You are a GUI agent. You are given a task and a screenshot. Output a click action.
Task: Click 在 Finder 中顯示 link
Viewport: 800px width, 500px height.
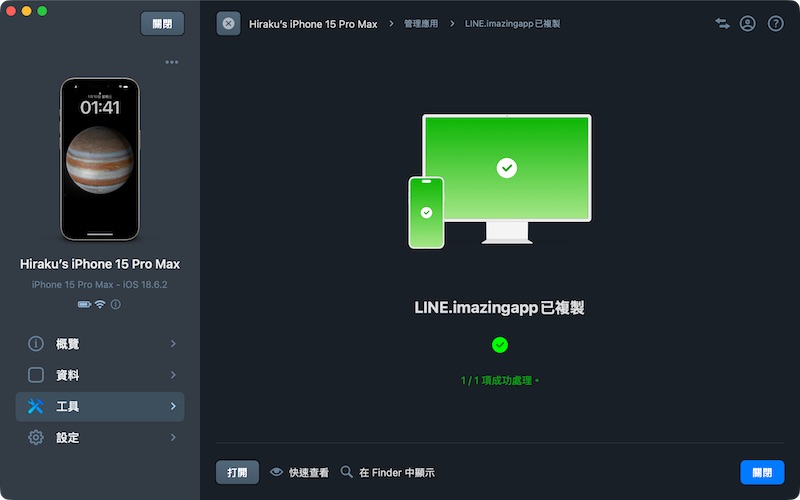point(396,472)
